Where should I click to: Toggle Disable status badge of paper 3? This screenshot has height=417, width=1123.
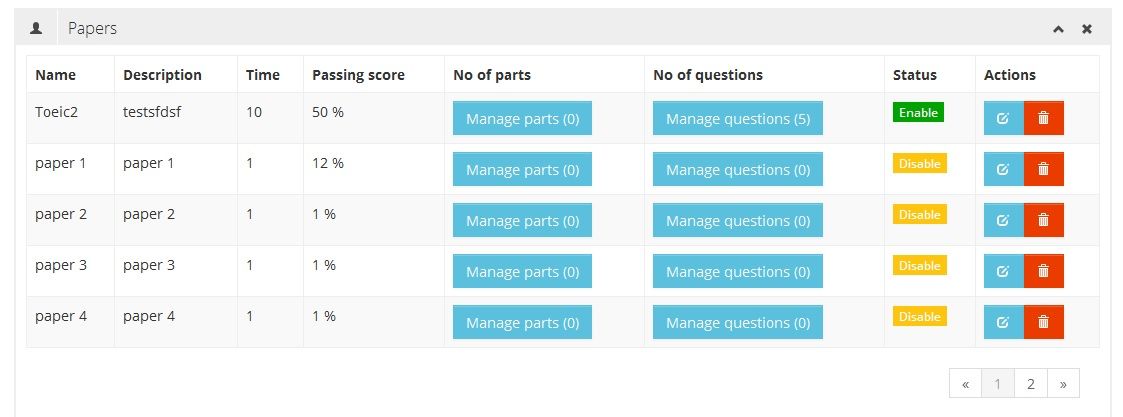pyautogui.click(x=919, y=265)
